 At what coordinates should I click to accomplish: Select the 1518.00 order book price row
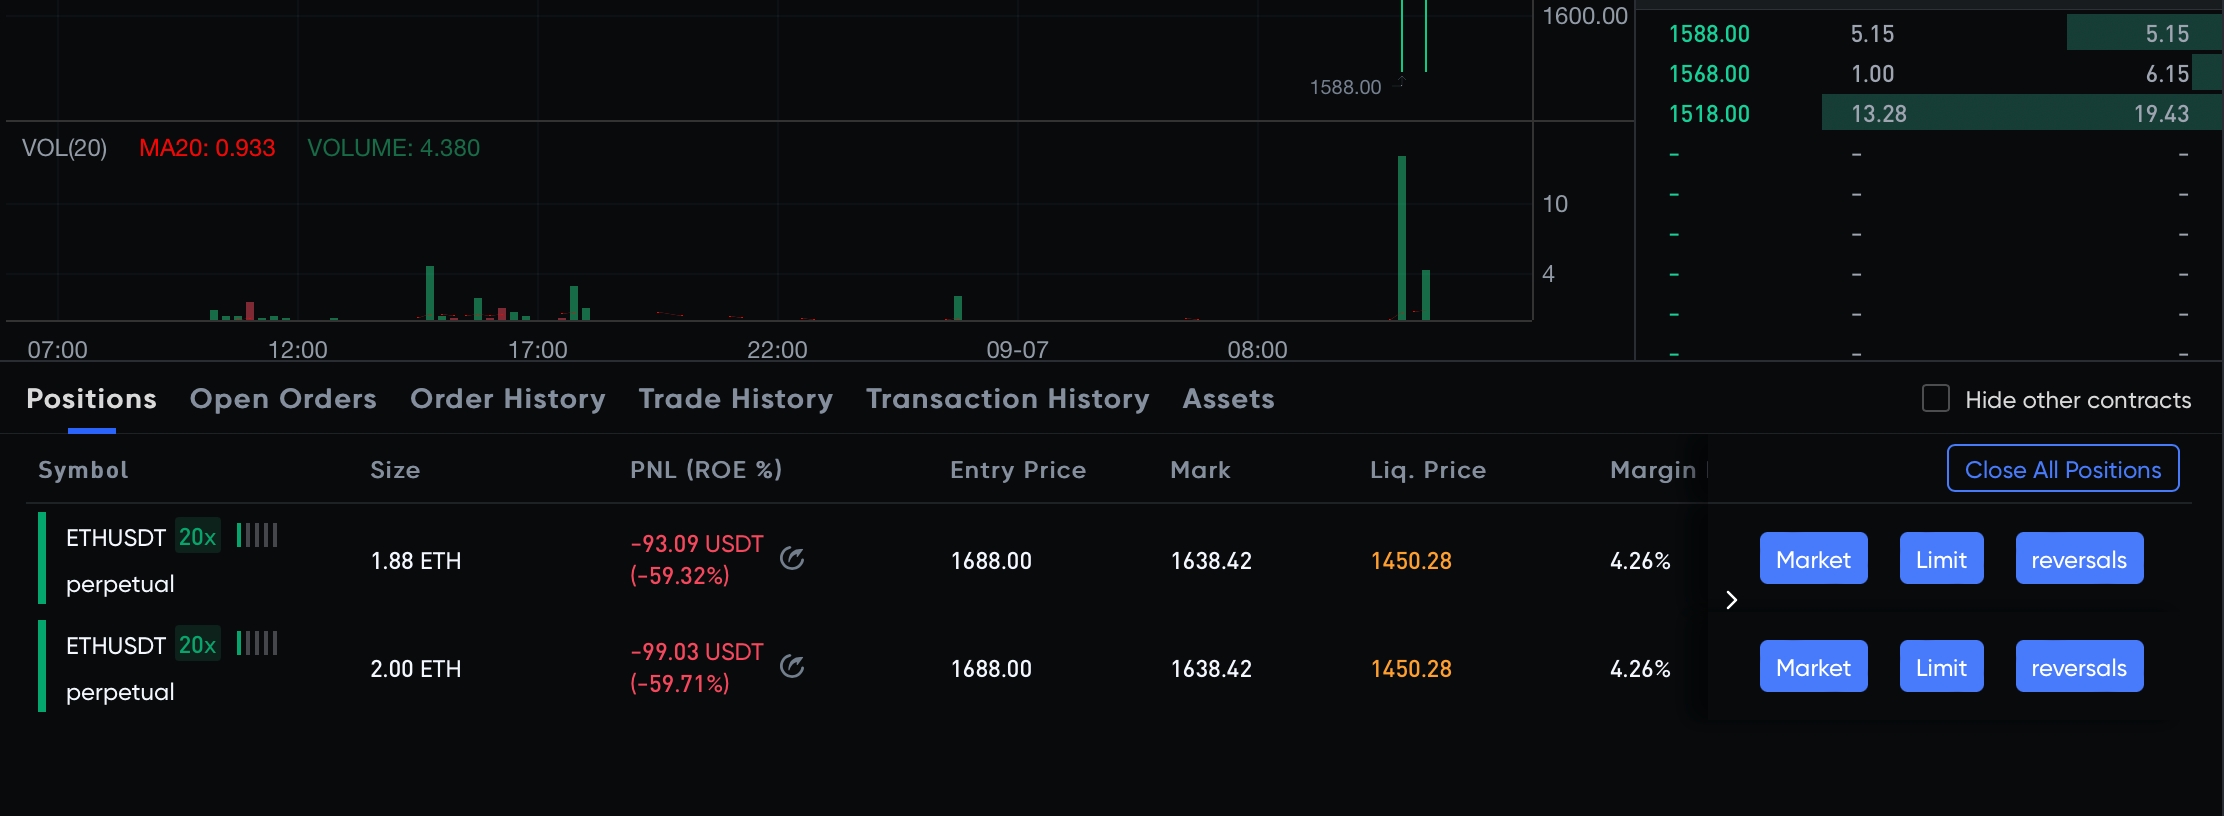coord(1709,114)
